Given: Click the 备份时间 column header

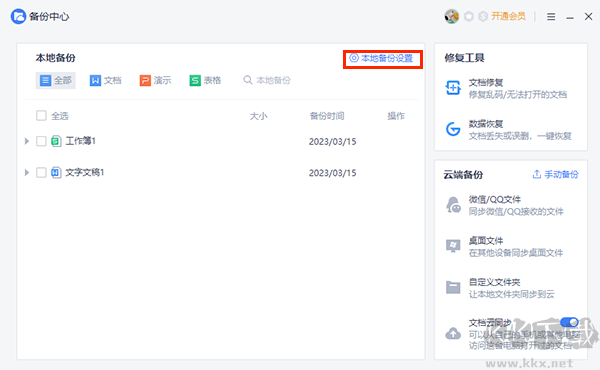Looking at the screenshot, I should (x=327, y=116).
